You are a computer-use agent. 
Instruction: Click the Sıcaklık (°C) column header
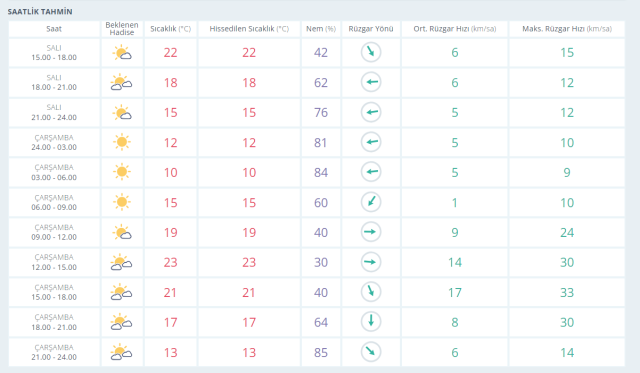171,29
